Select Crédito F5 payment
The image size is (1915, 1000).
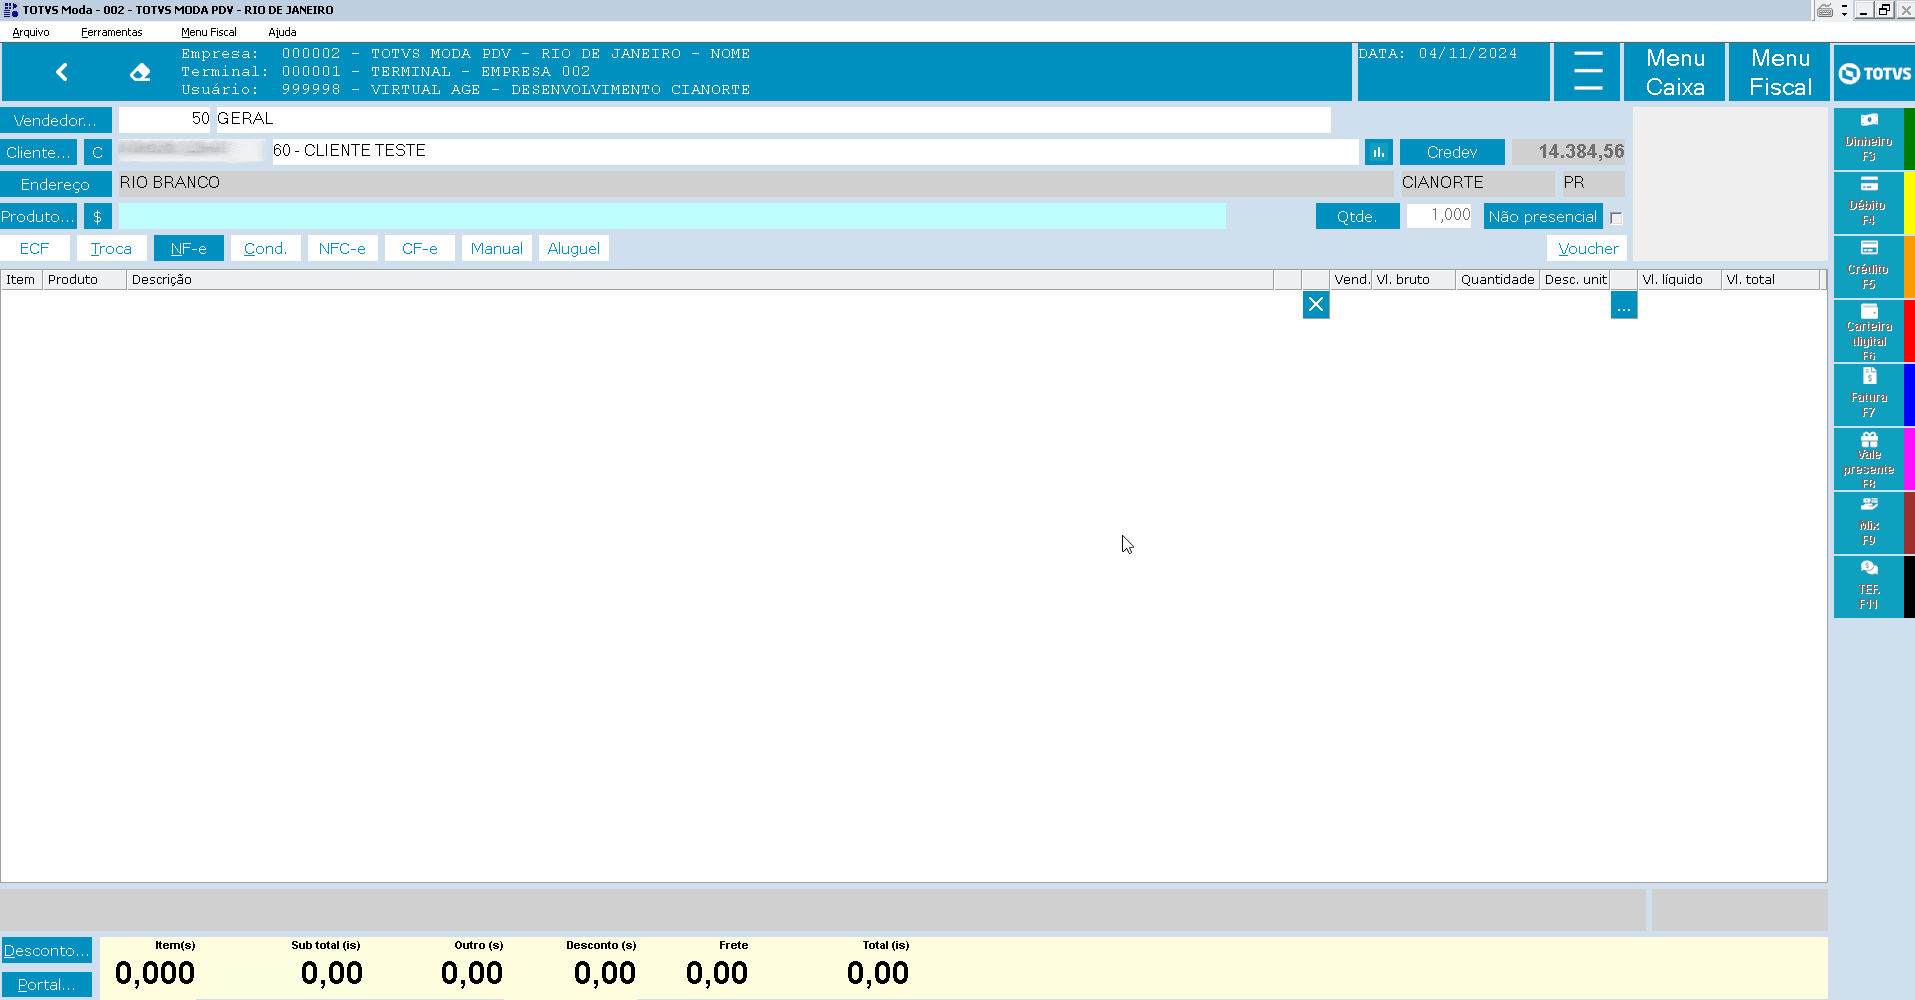pos(1868,266)
